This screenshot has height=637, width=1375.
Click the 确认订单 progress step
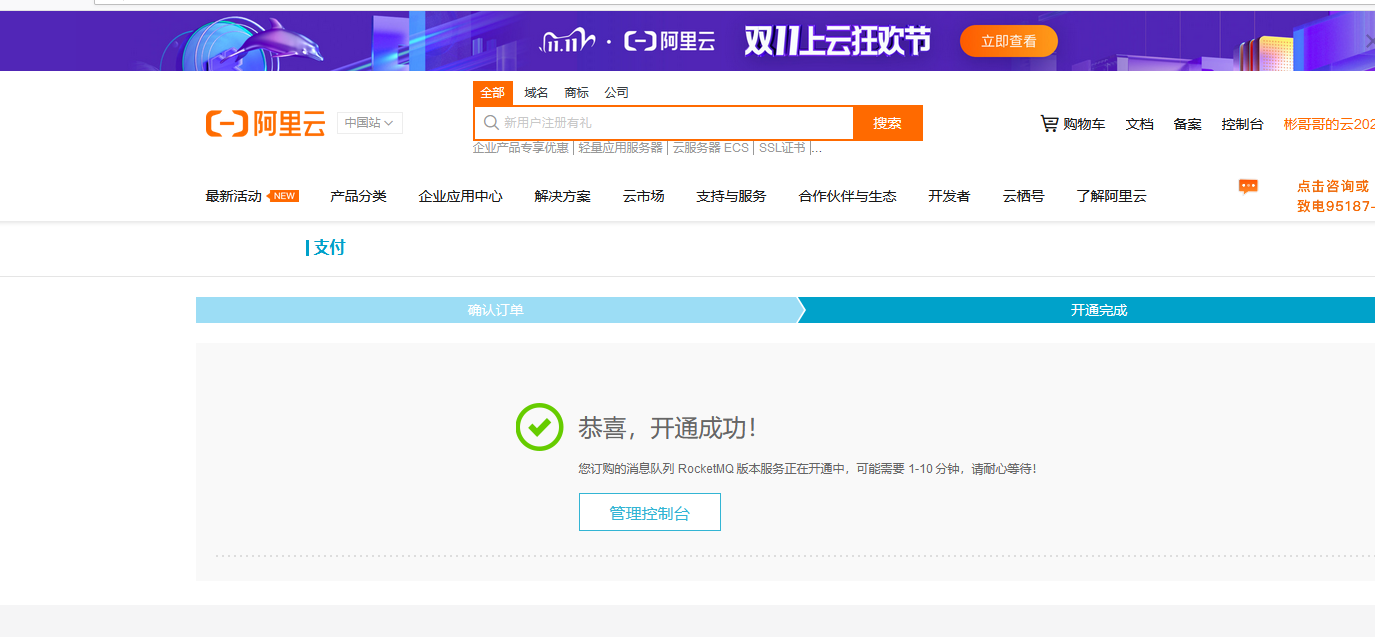[x=496, y=310]
